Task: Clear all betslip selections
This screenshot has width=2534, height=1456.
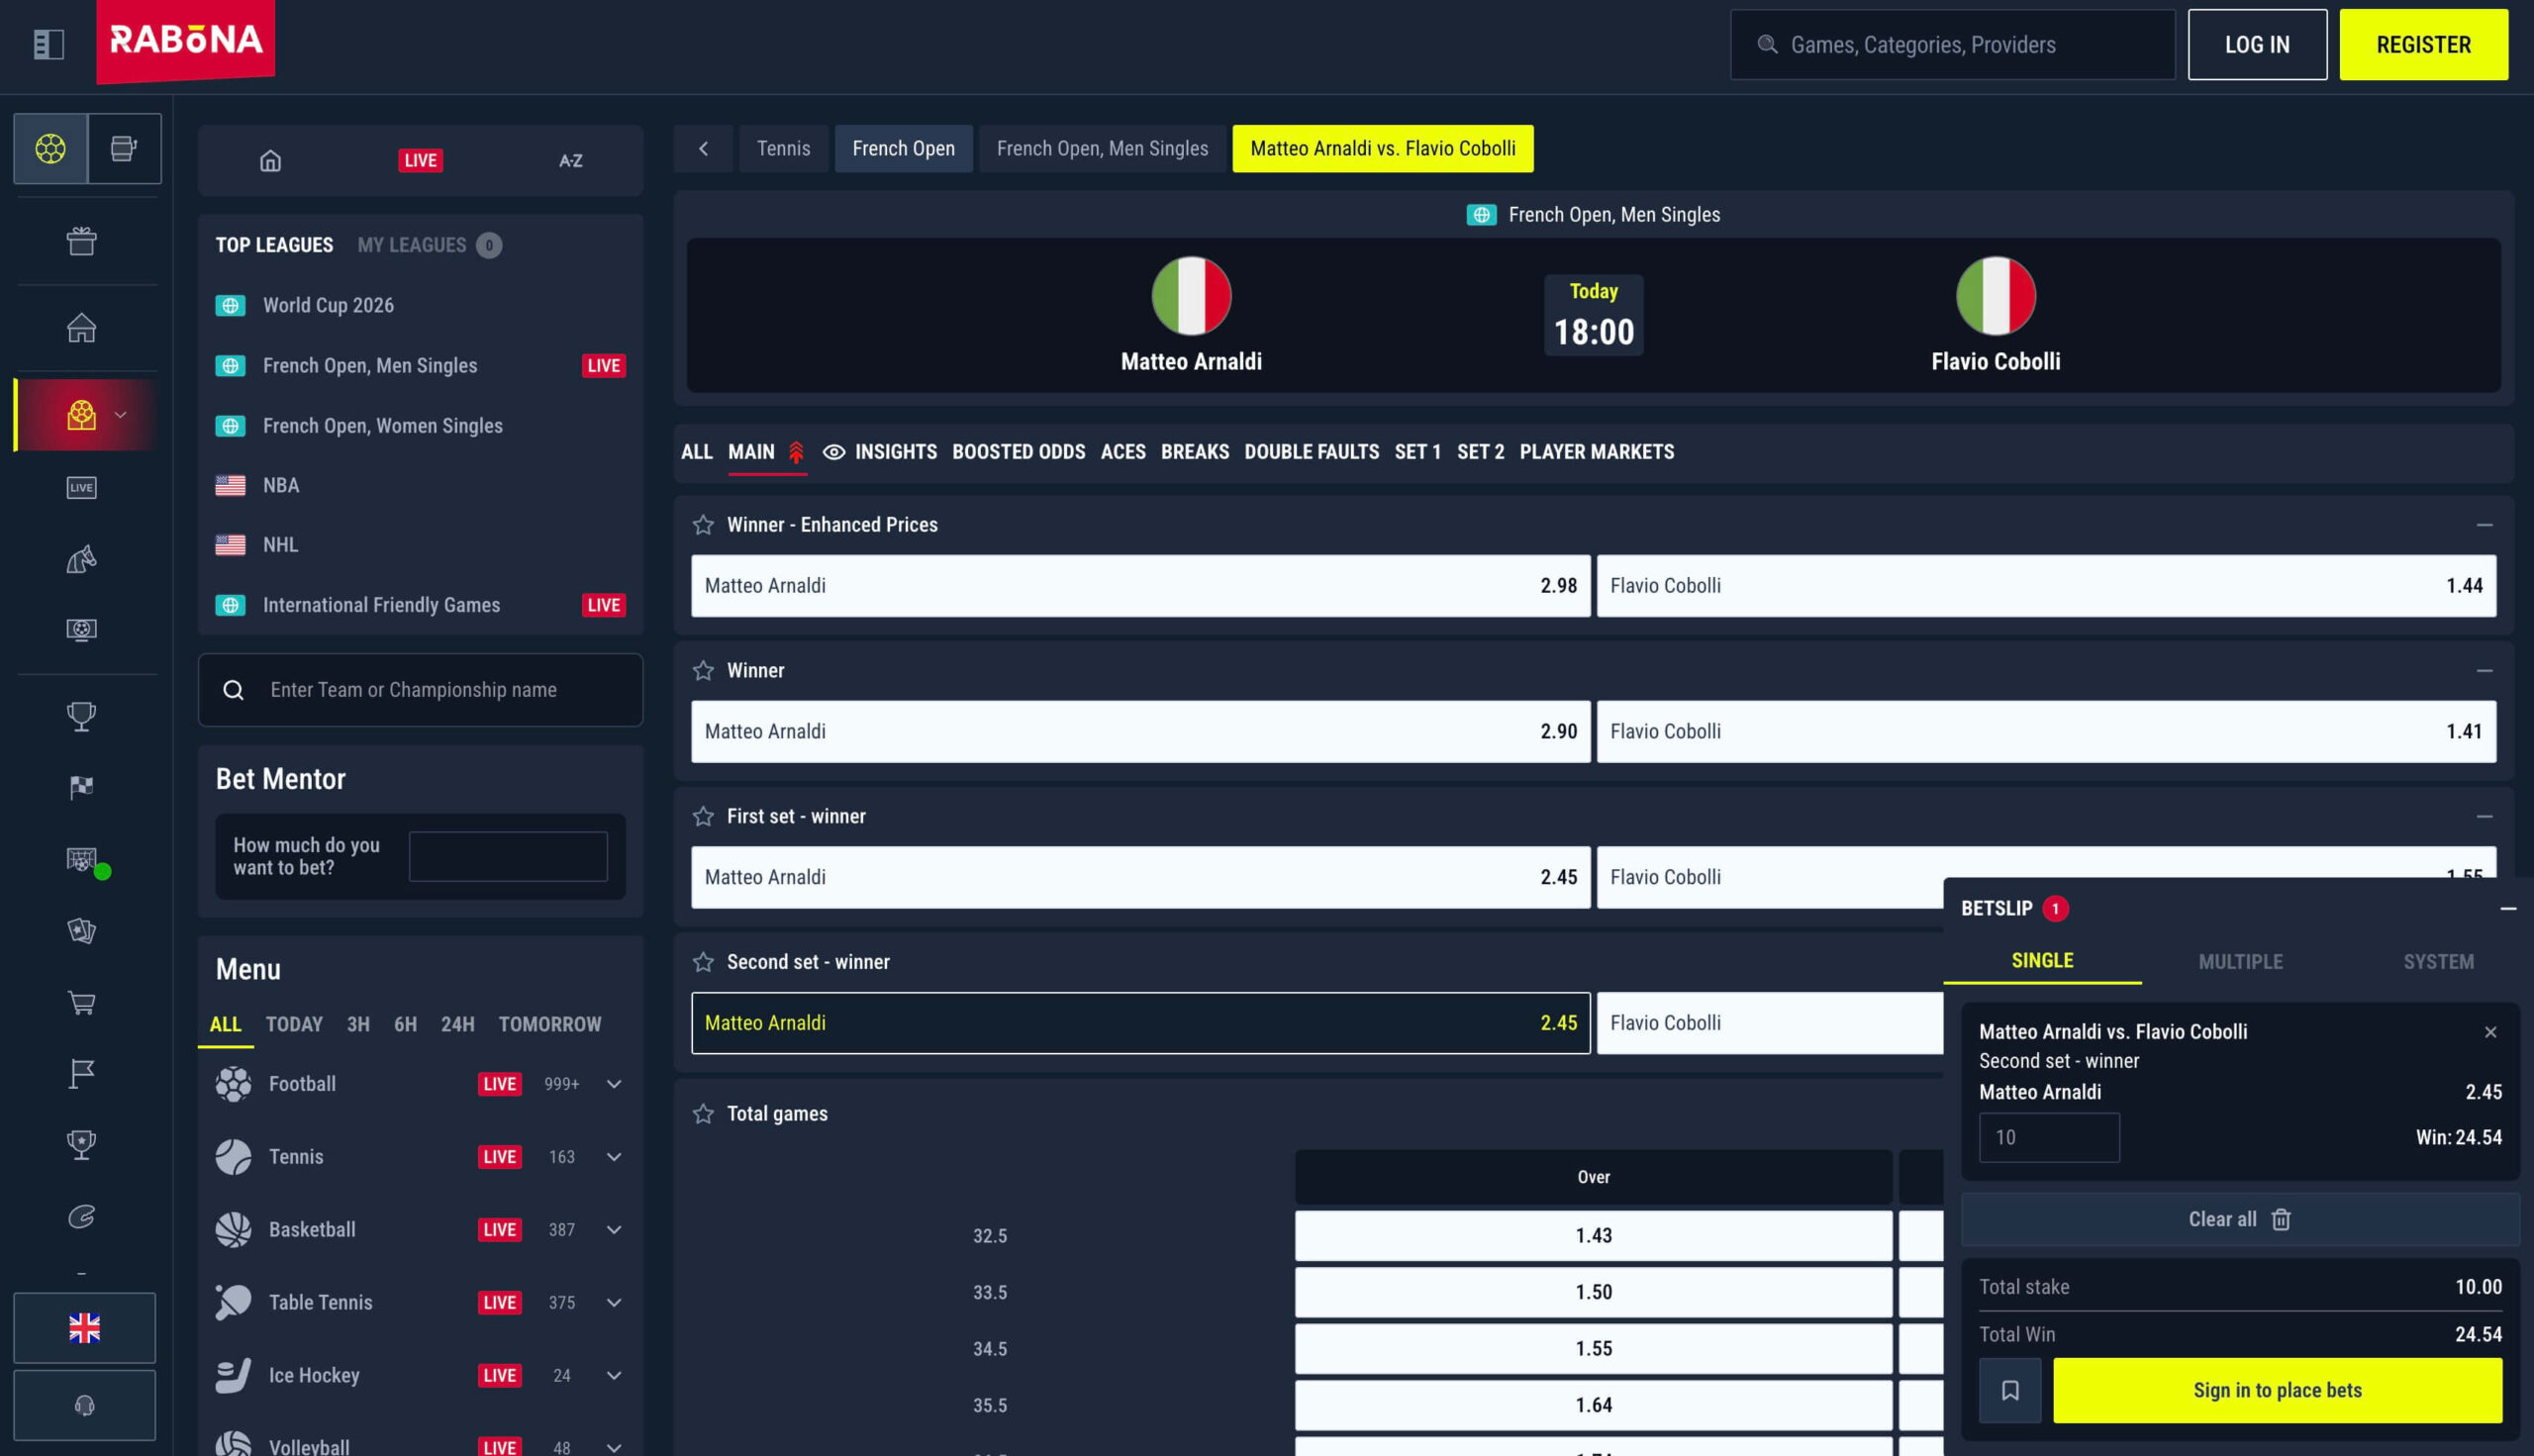Action: [x=2239, y=1219]
